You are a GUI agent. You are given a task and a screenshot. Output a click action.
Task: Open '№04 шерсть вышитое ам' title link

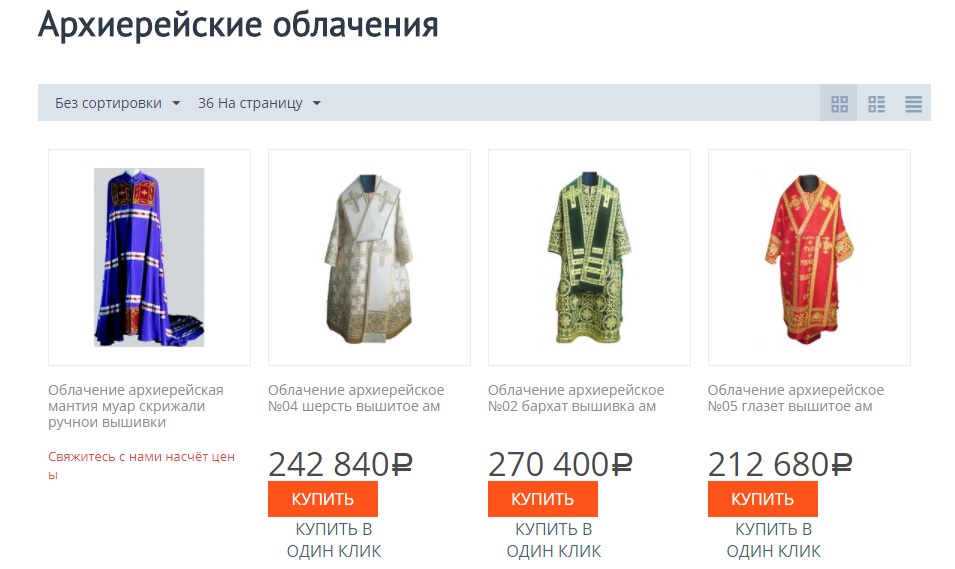pyautogui.click(x=356, y=398)
